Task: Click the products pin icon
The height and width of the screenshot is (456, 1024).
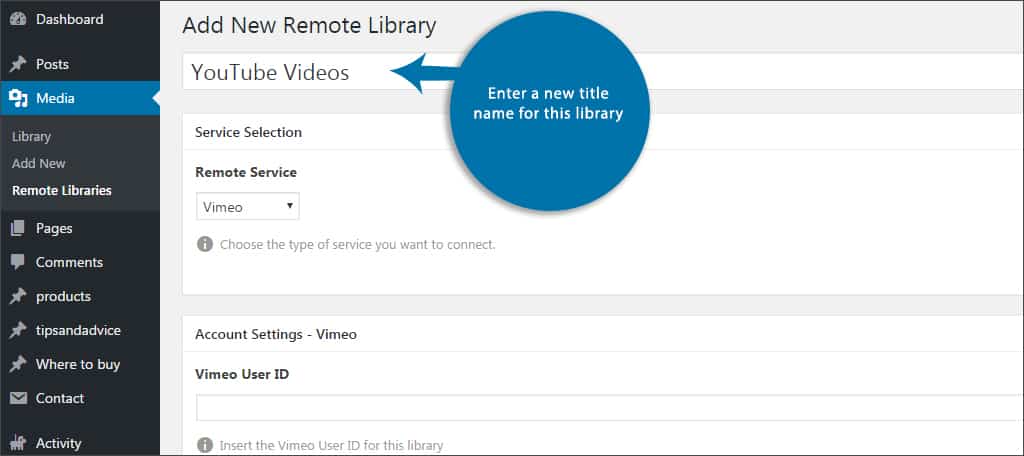Action: 18,296
